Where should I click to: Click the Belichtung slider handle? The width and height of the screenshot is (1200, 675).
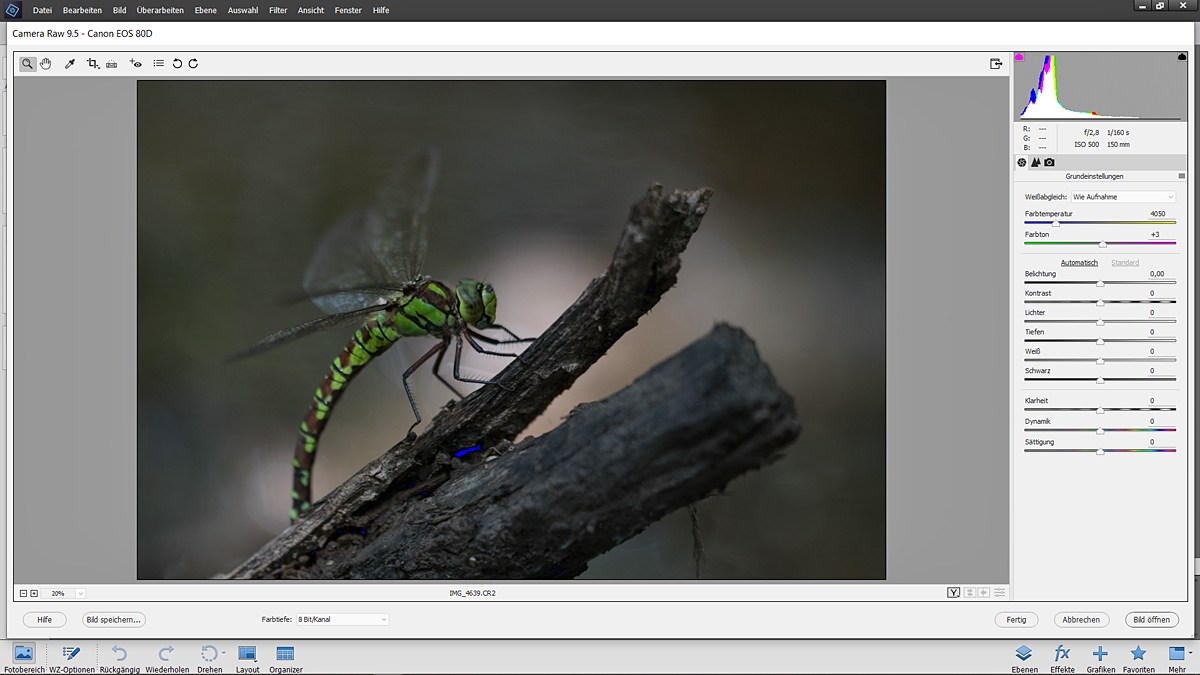1100,284
